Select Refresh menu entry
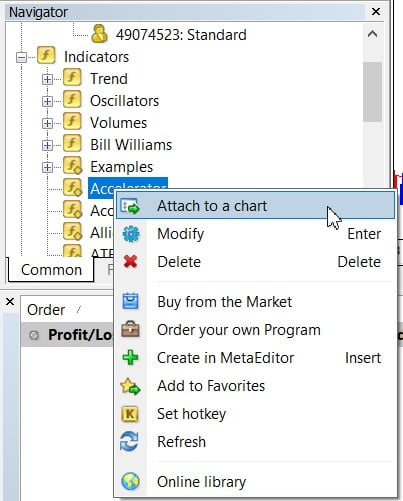 point(255,442)
